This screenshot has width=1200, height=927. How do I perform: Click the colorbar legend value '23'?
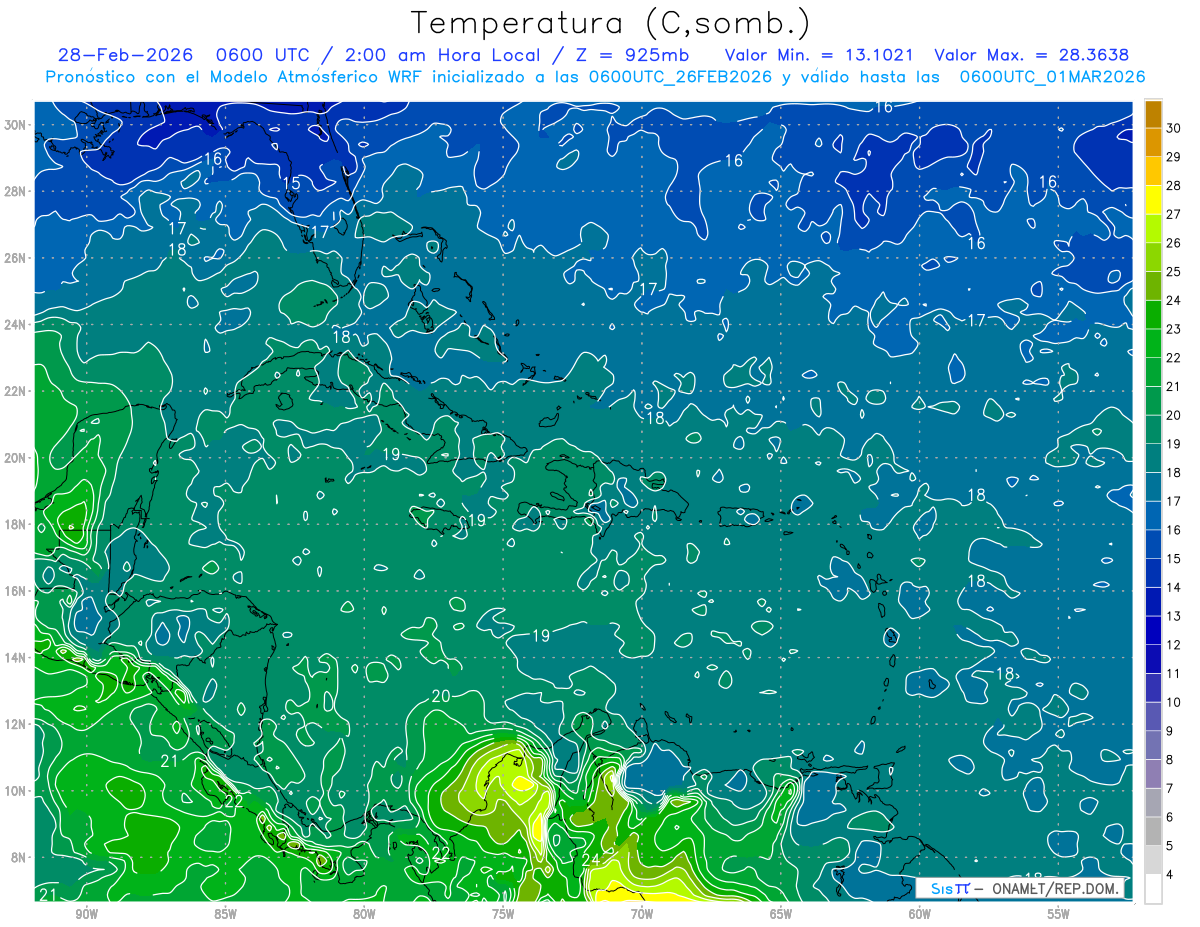pos(1173,329)
